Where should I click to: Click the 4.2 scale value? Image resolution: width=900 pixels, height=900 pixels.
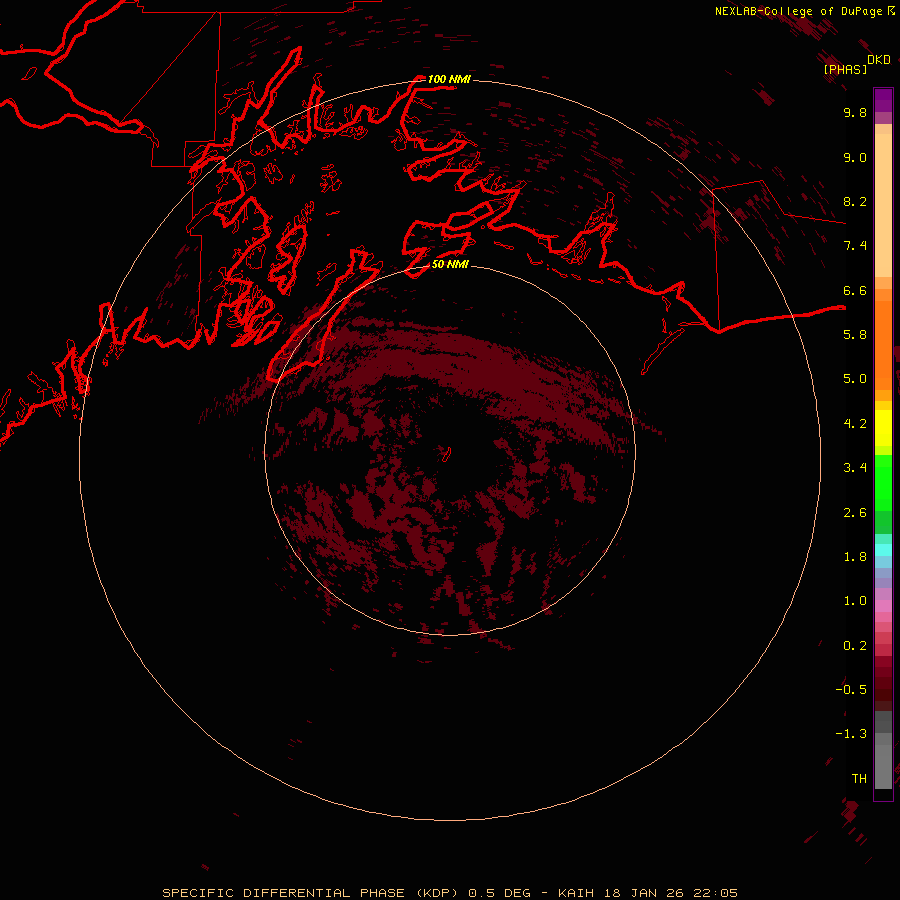[x=855, y=424]
